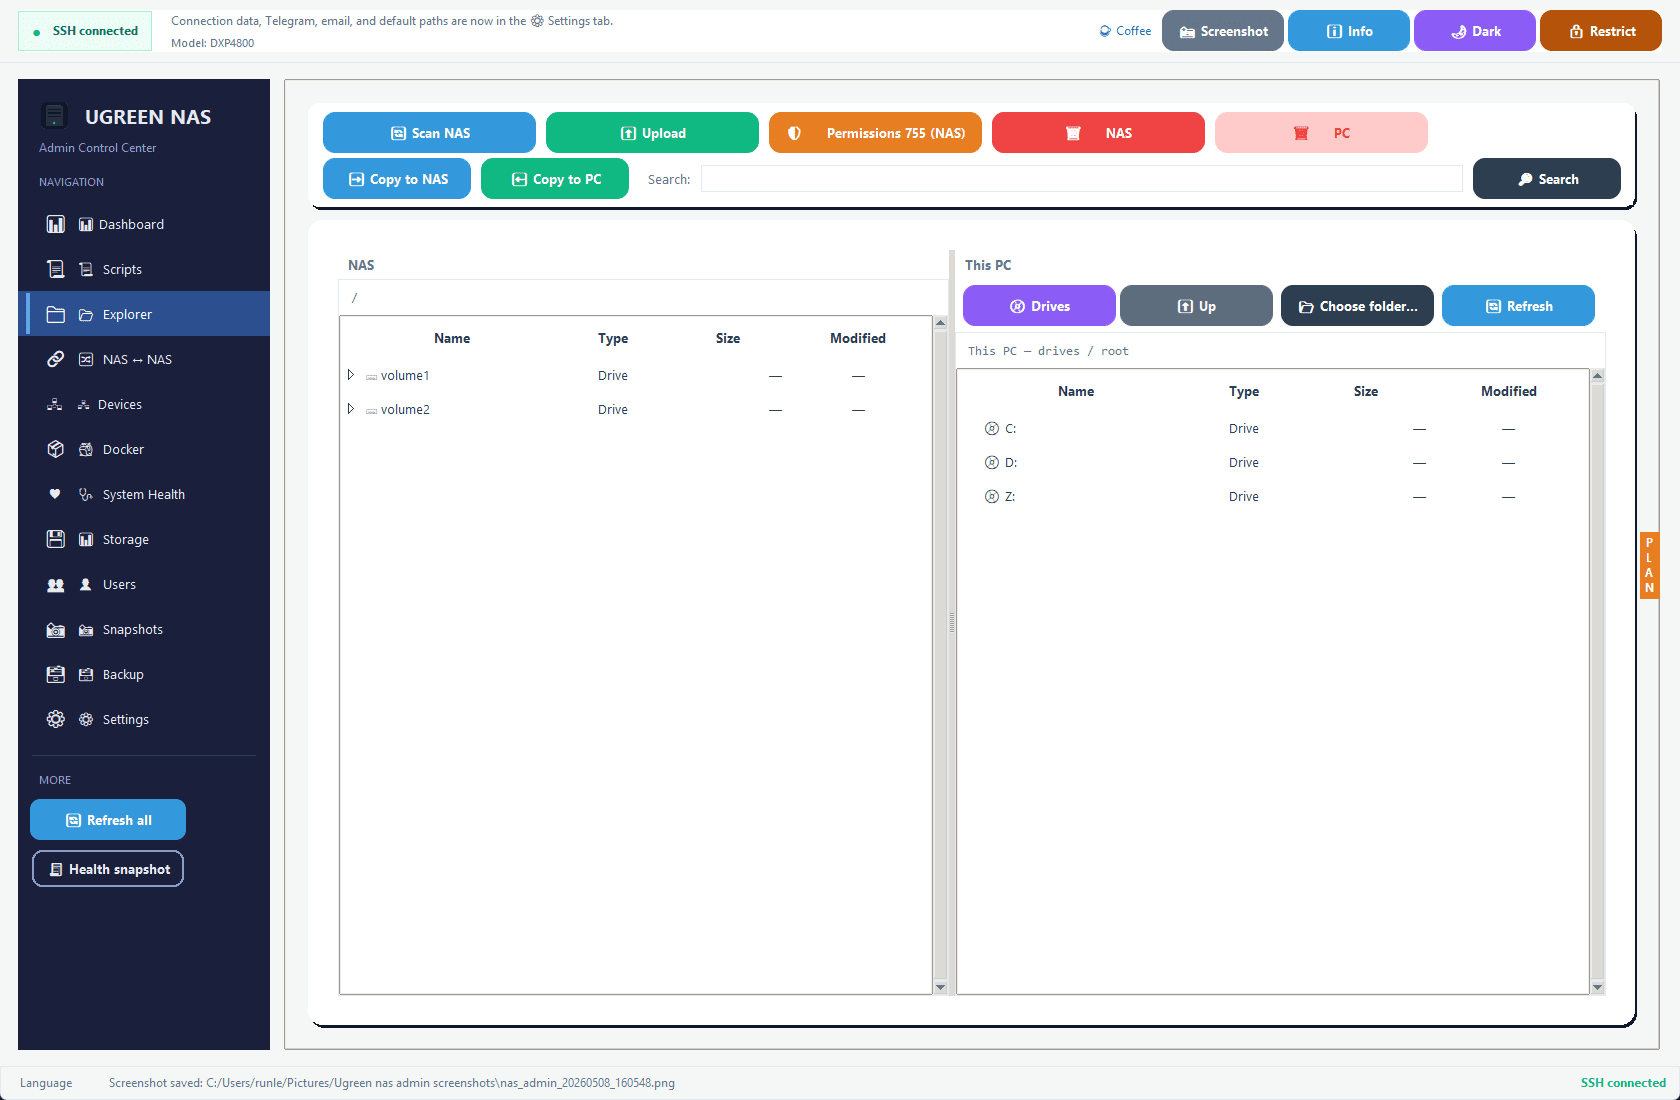1680x1100 pixels.
Task: Click the purple Drives button
Action: click(x=1039, y=306)
